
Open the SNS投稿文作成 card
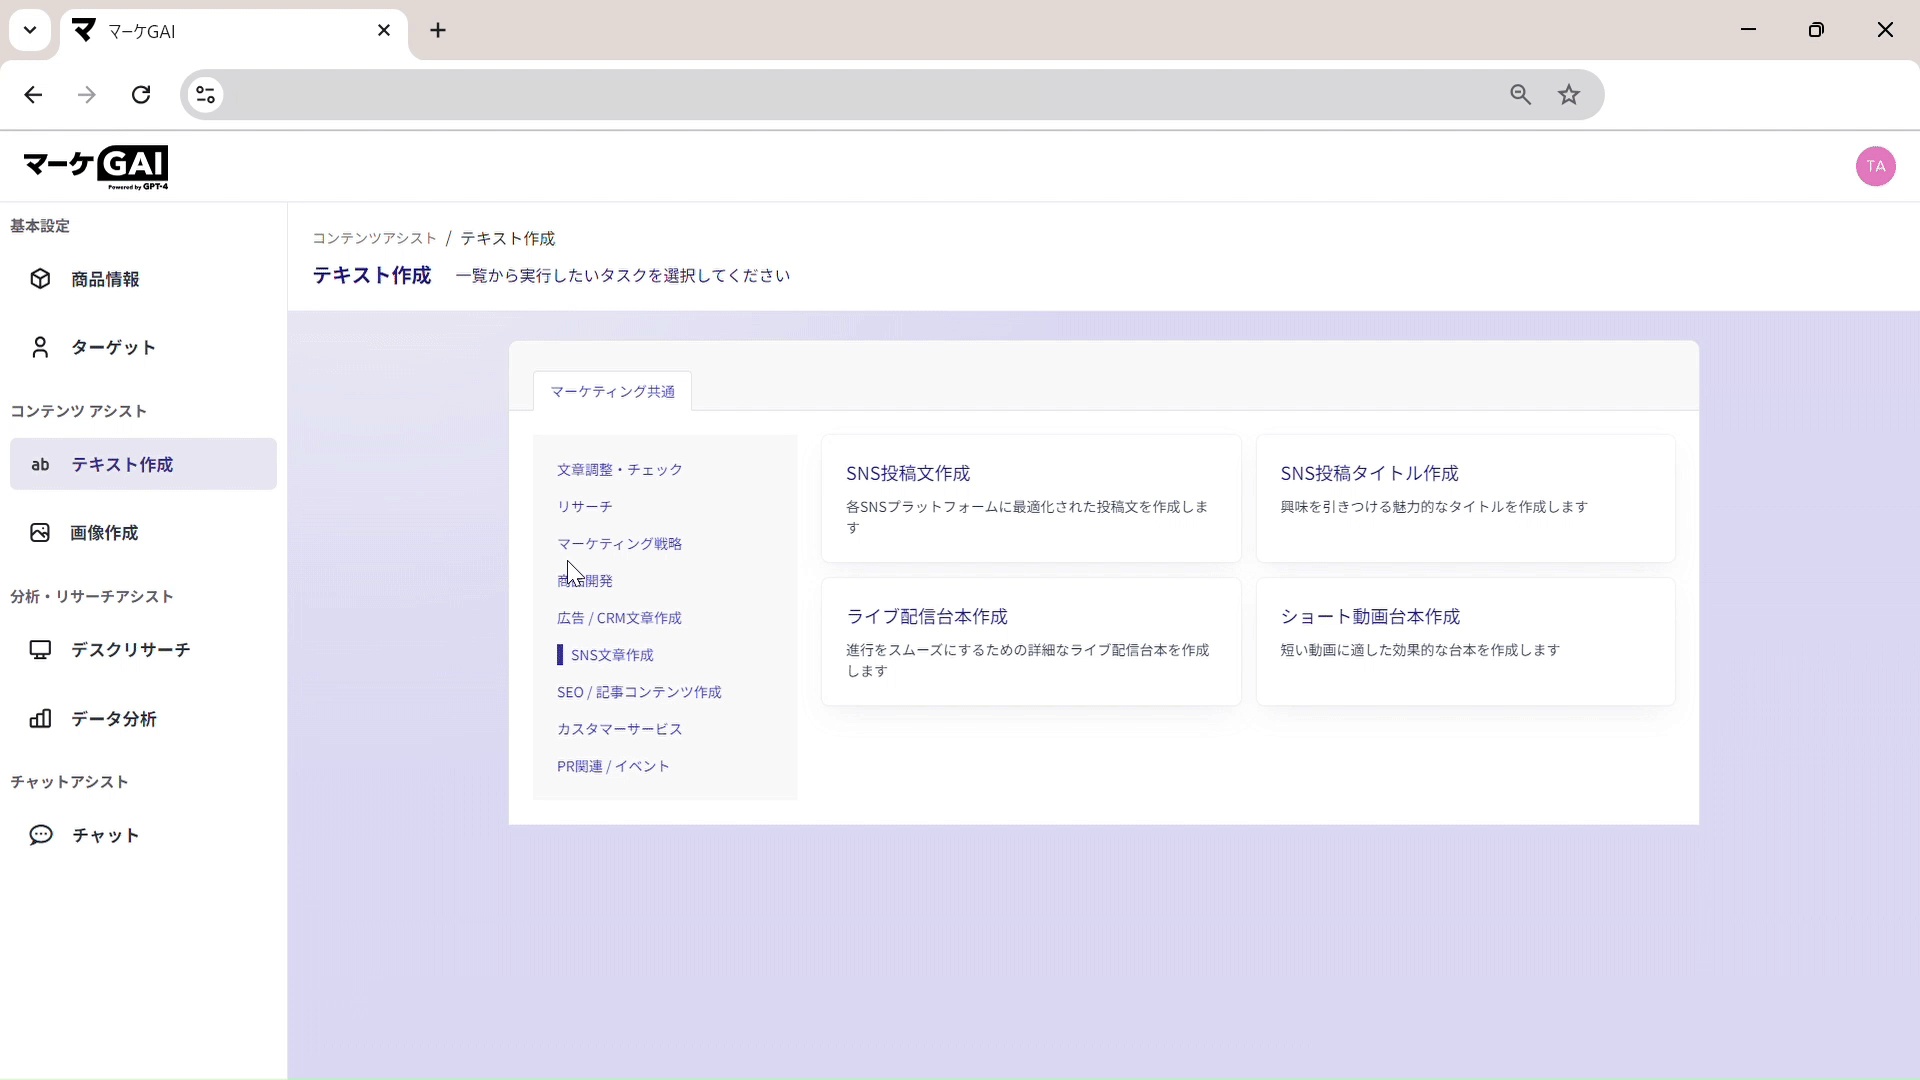click(x=1030, y=498)
